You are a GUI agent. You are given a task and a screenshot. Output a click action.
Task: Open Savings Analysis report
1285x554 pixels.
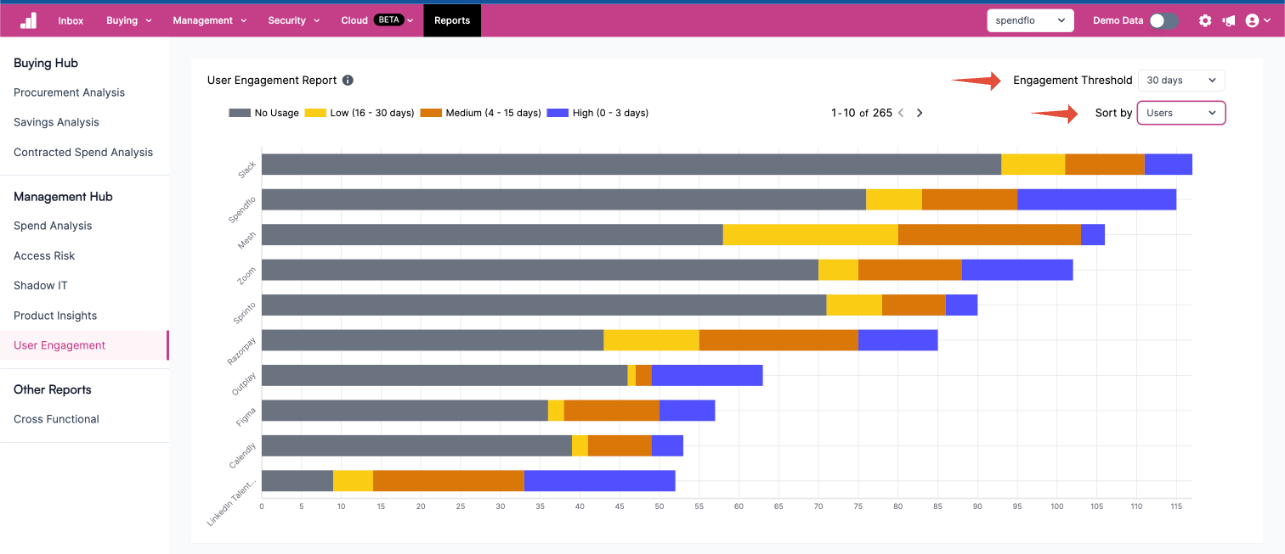pos(56,122)
